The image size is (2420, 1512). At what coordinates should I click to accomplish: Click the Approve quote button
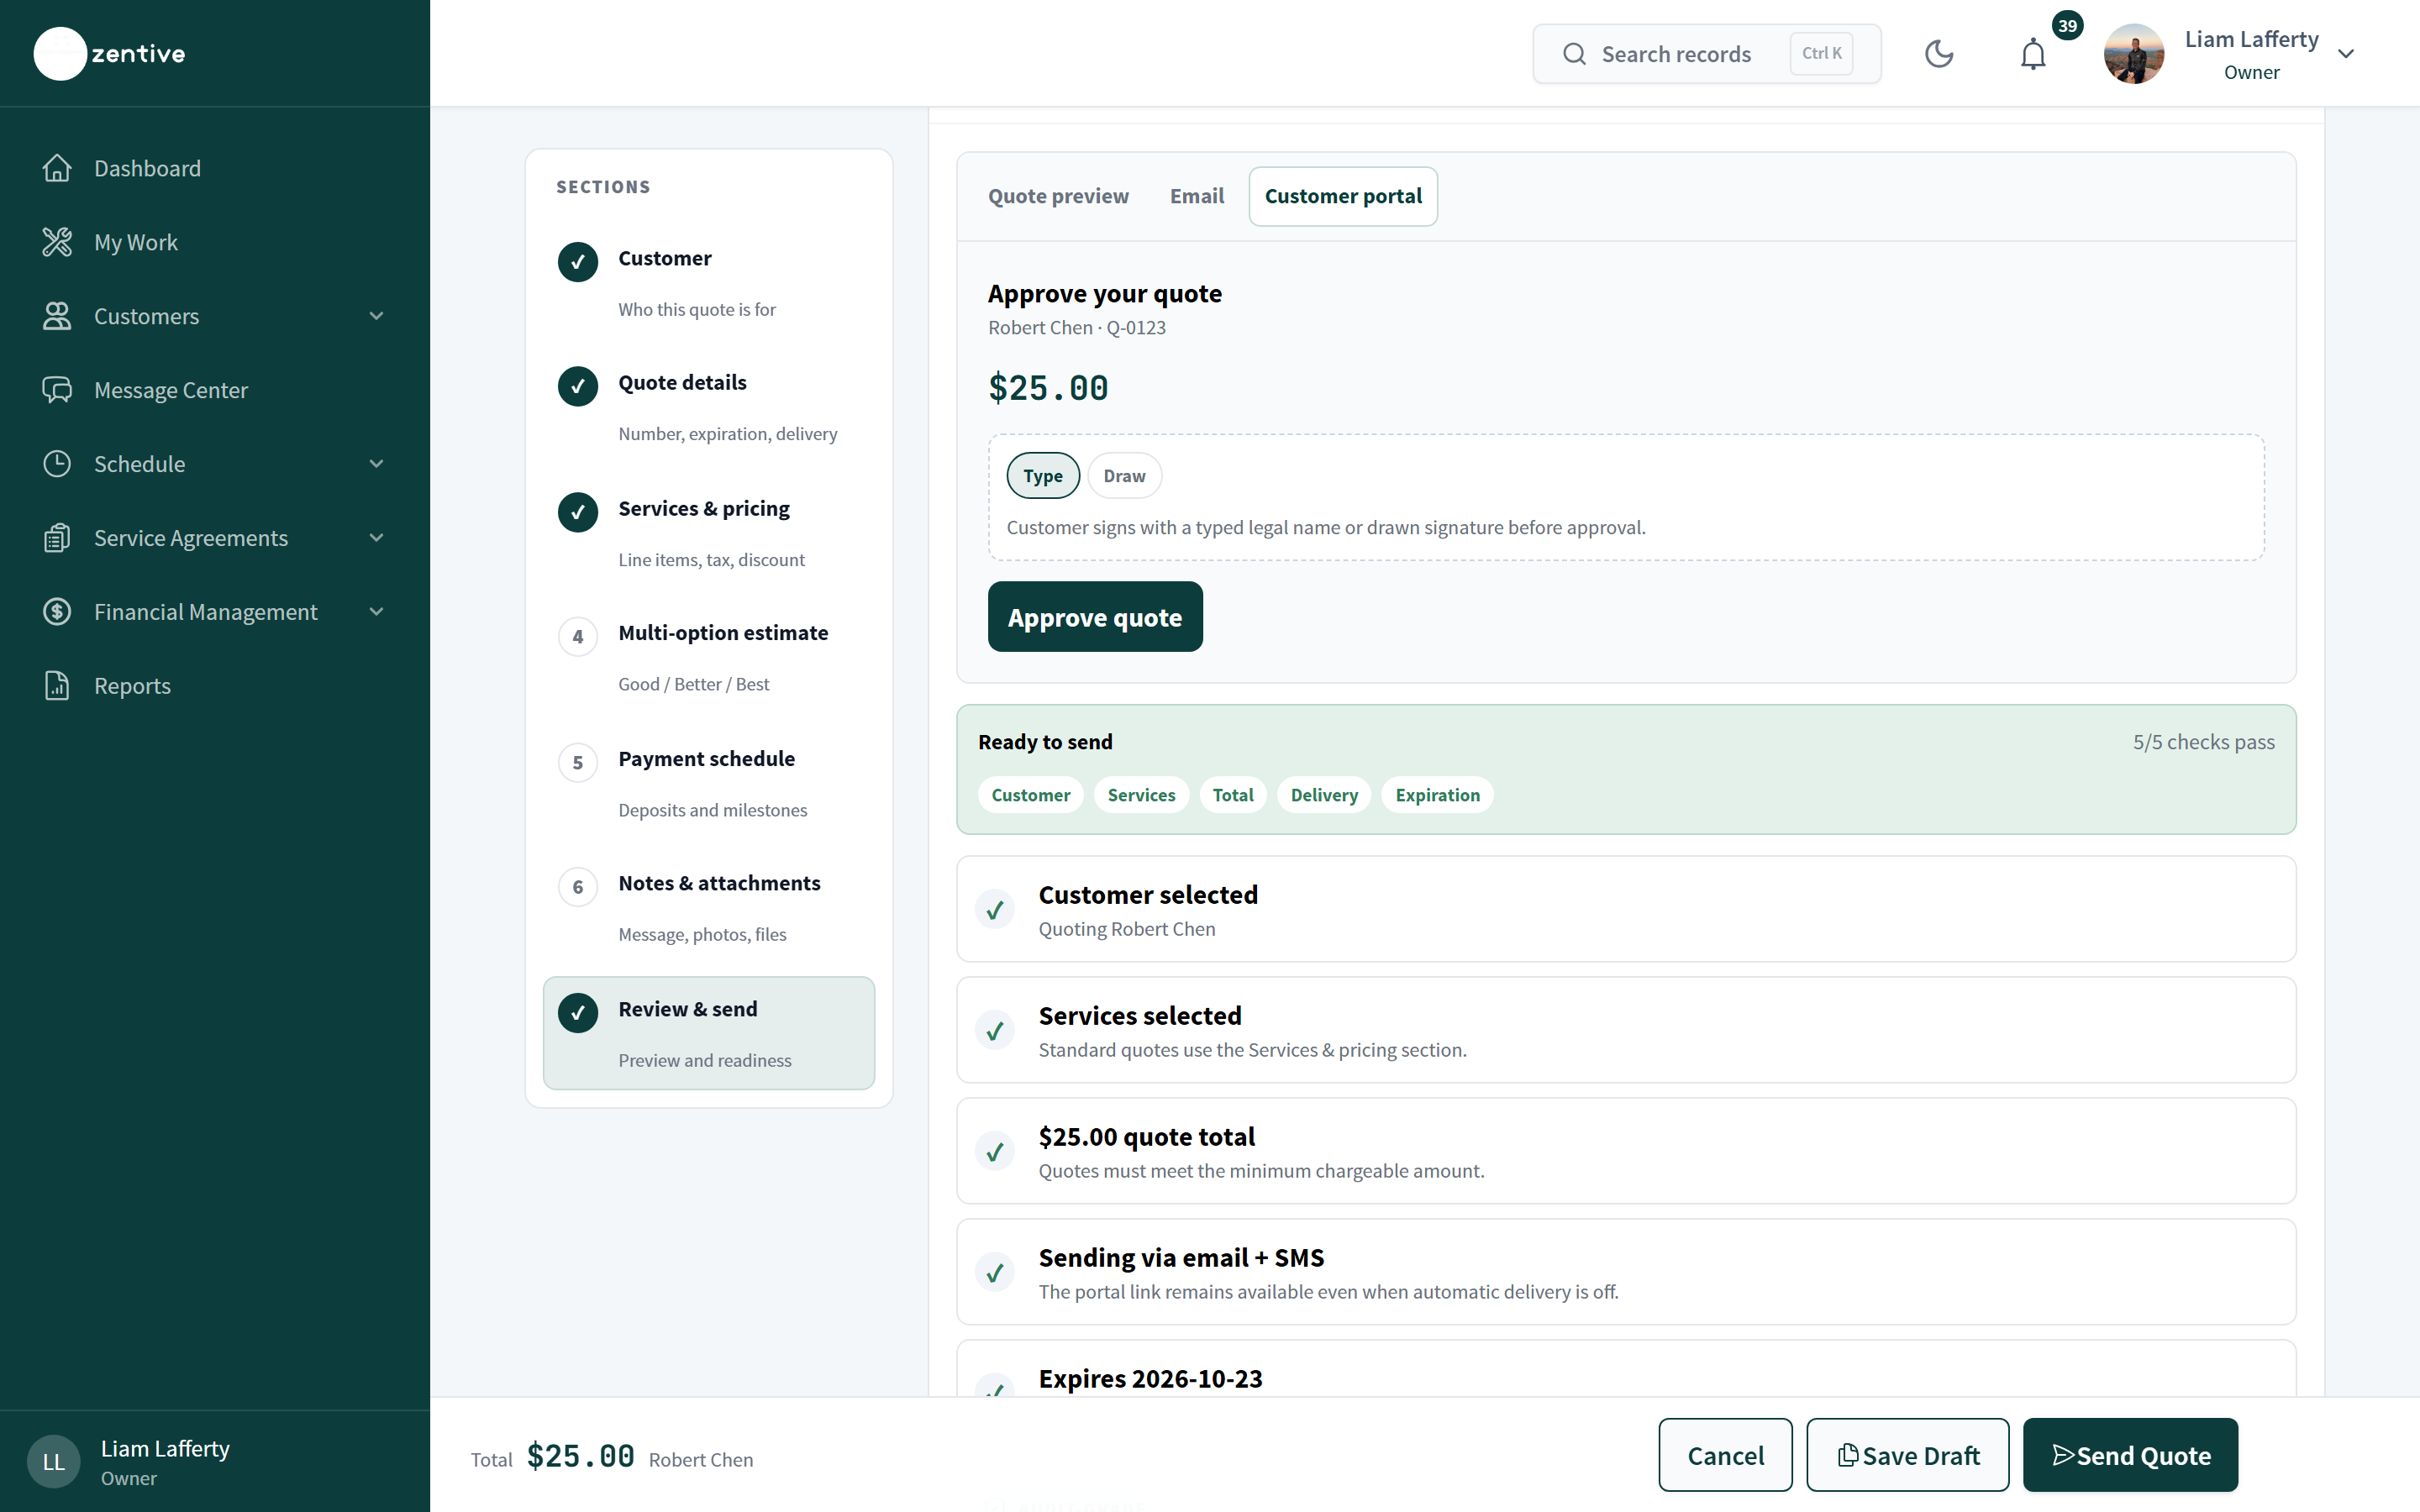point(1095,617)
